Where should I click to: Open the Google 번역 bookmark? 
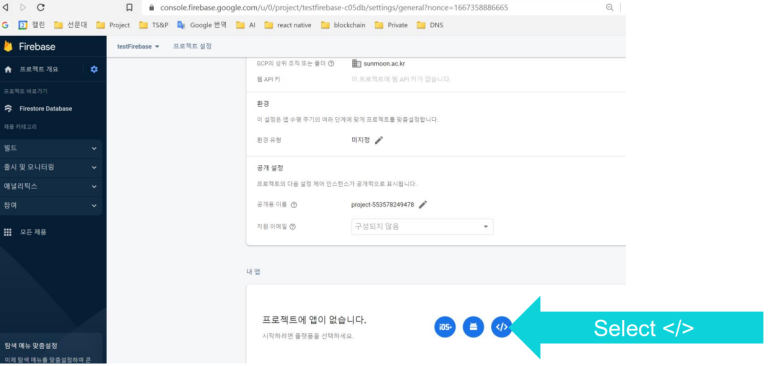[x=201, y=25]
